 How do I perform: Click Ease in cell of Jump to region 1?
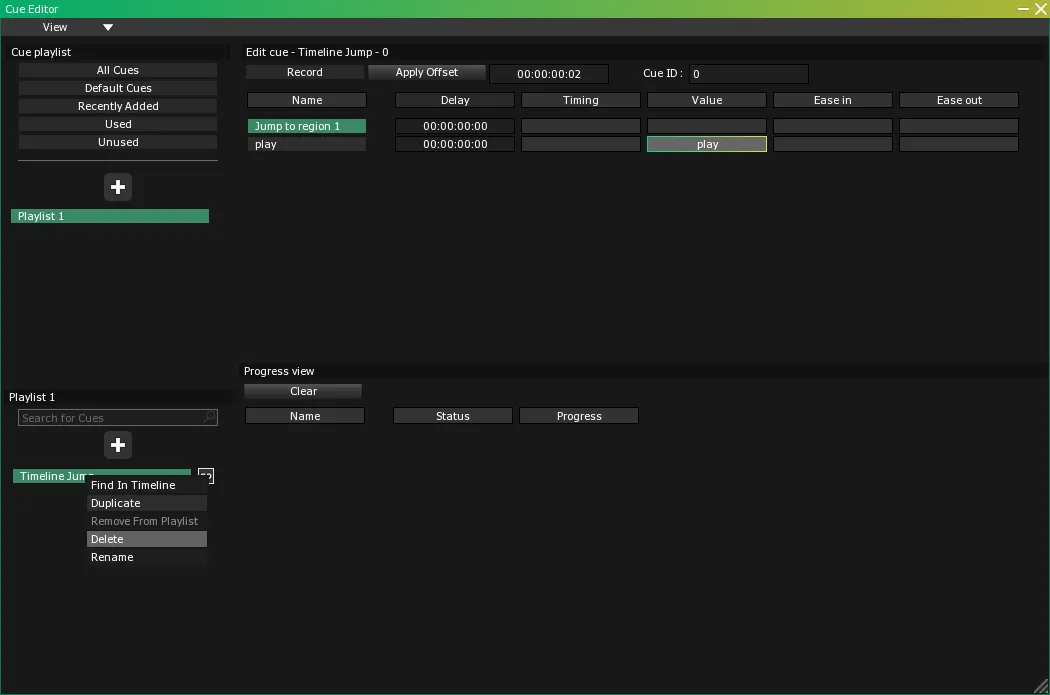[832, 126]
